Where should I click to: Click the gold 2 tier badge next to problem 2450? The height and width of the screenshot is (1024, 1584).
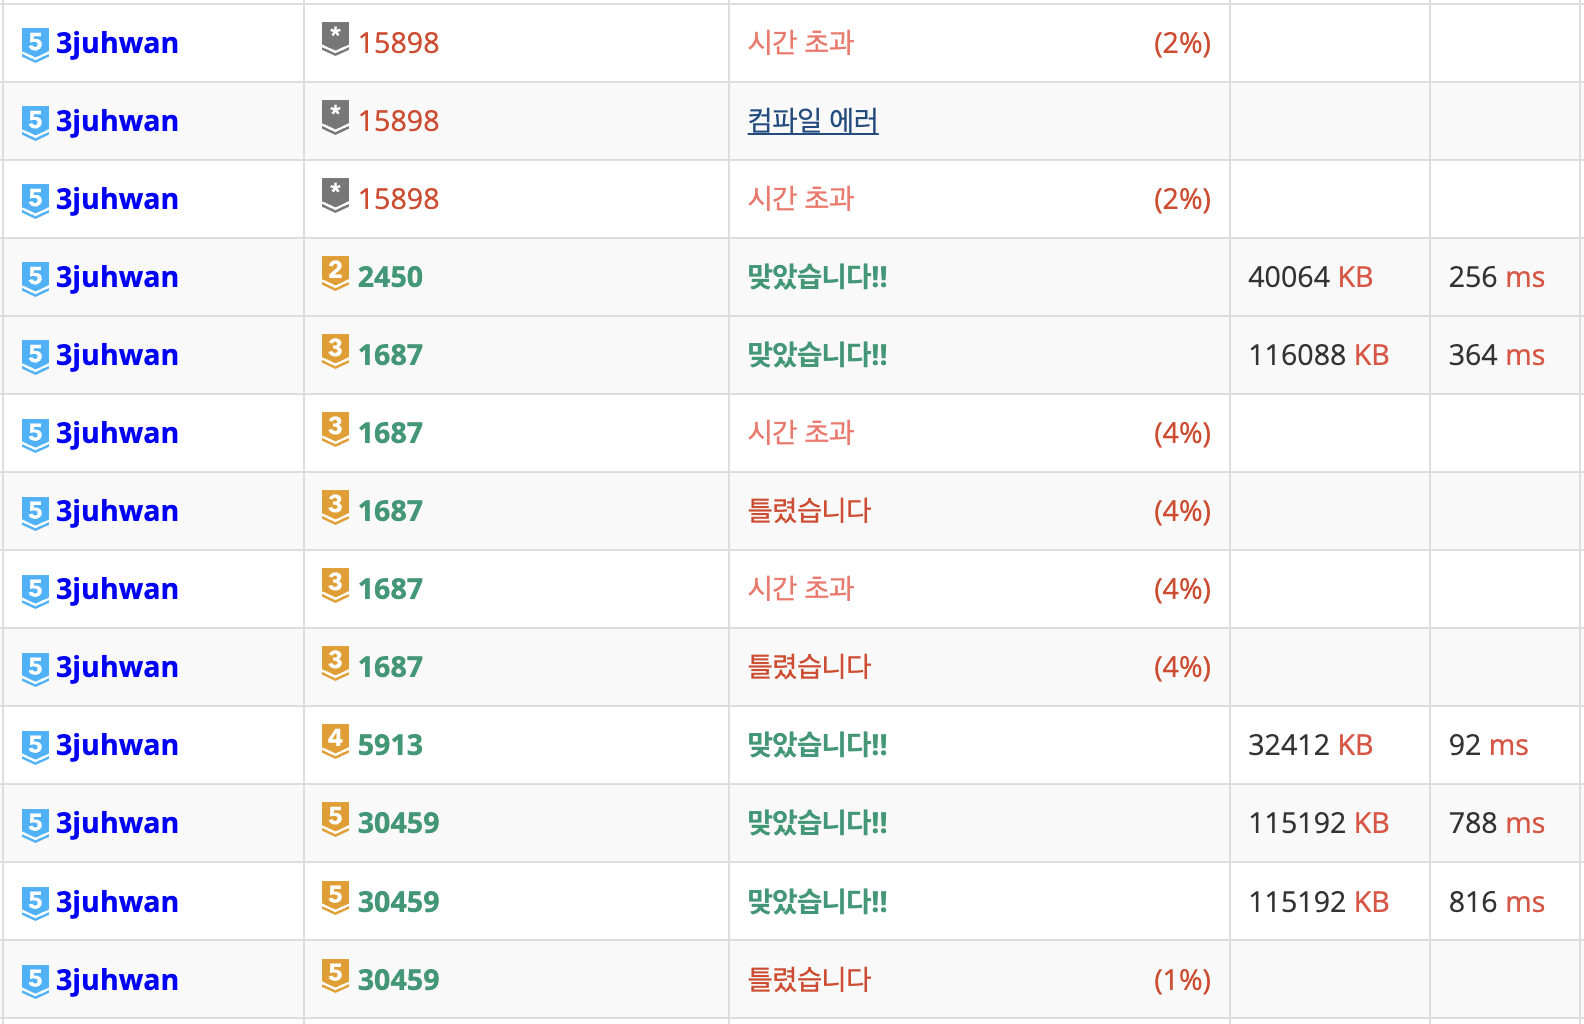click(x=335, y=273)
